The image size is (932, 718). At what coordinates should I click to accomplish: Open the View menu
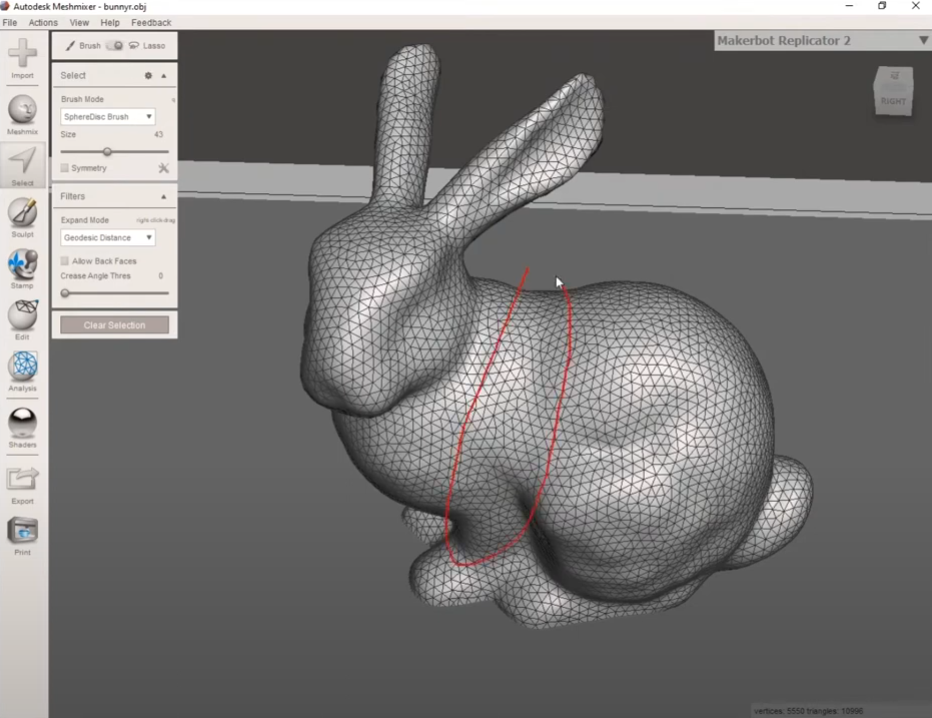(x=79, y=23)
